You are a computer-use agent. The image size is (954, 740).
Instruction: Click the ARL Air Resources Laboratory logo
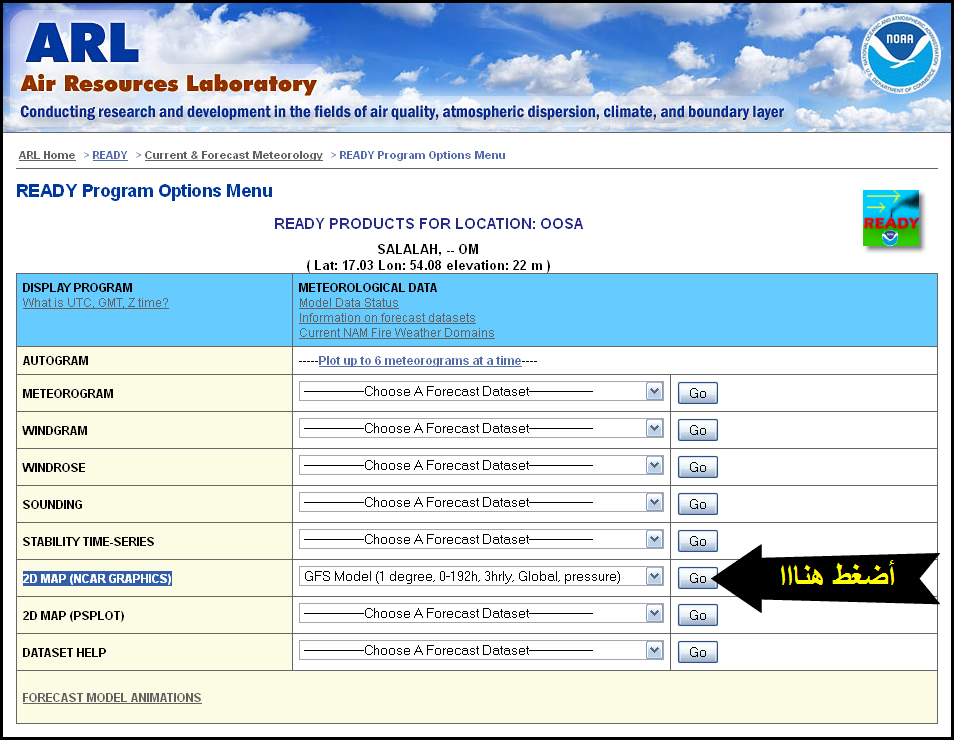[169, 58]
